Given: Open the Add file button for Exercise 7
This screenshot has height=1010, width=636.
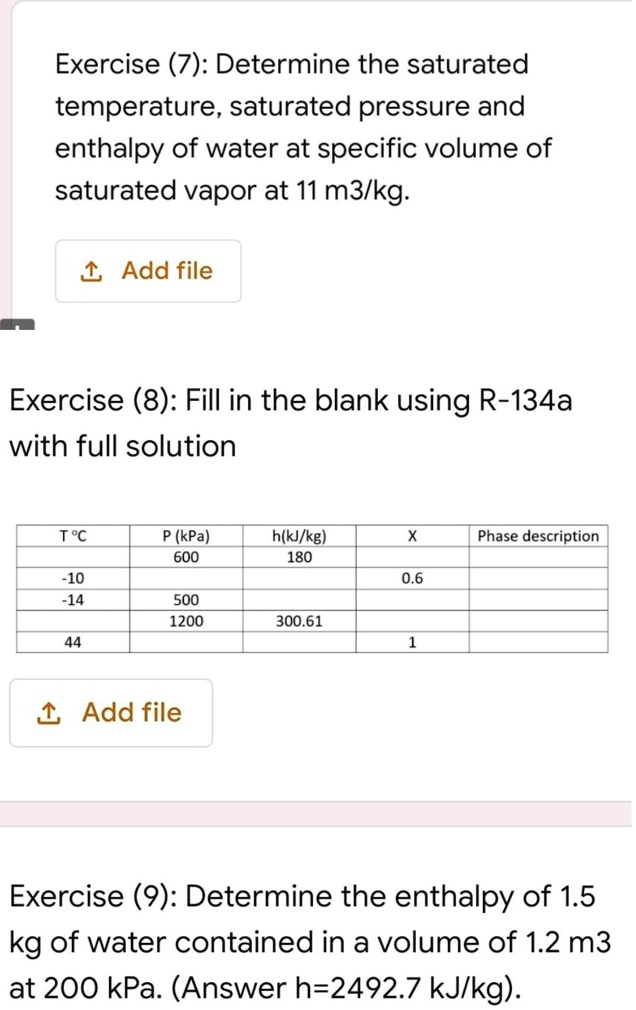Looking at the screenshot, I should click(x=148, y=270).
